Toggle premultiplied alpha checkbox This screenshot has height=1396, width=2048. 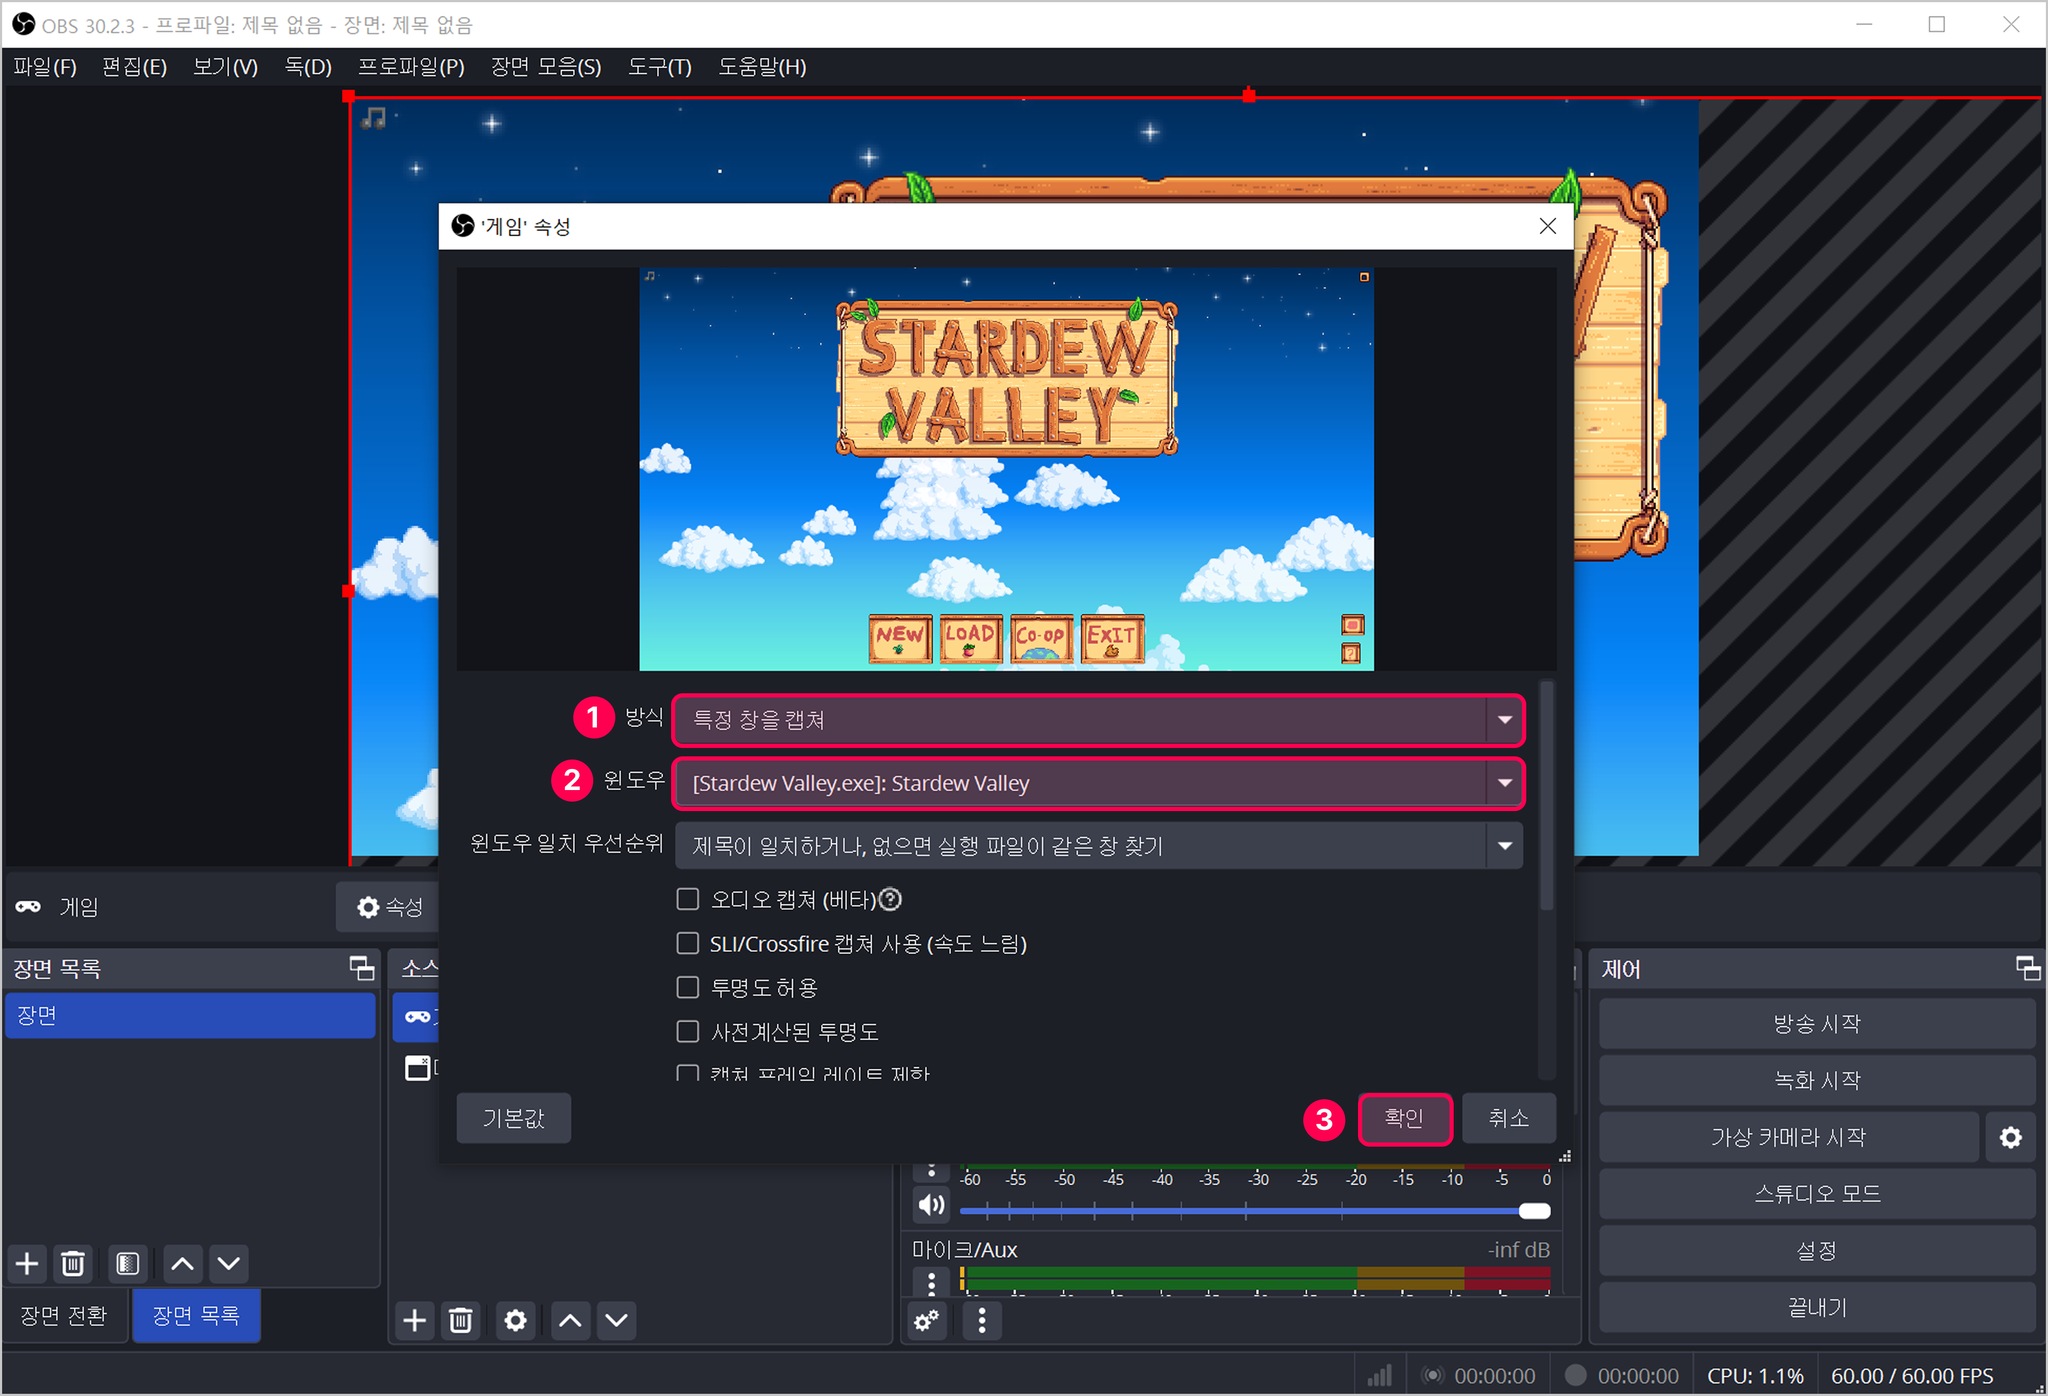click(688, 1031)
